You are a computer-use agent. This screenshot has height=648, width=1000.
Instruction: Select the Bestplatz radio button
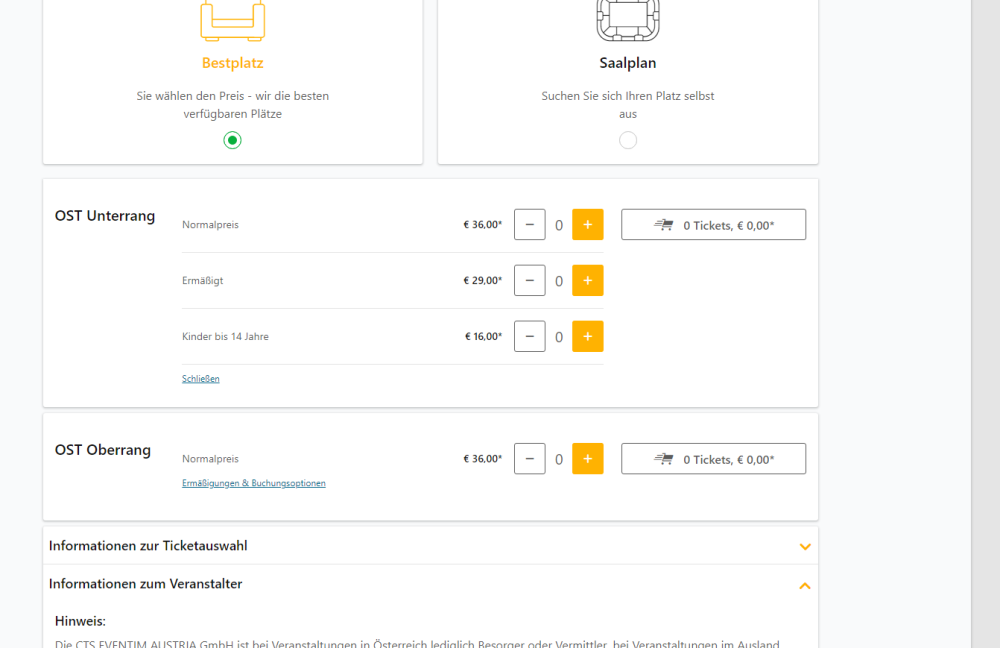232,140
